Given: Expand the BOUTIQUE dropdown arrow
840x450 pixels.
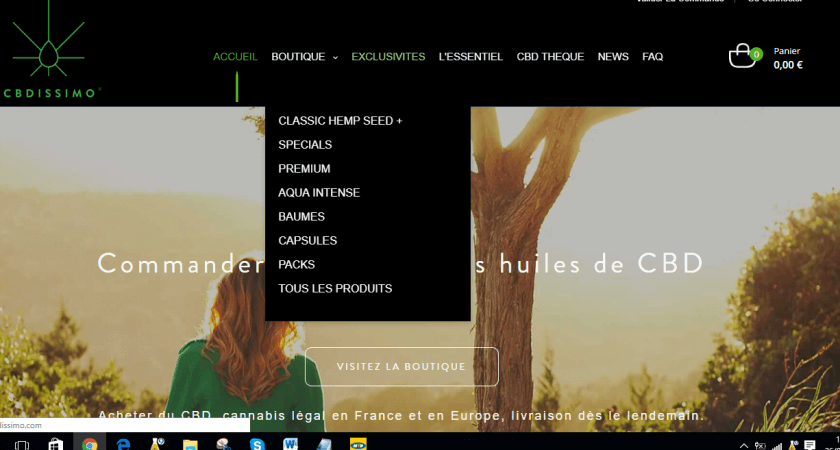Looking at the screenshot, I should [335, 57].
